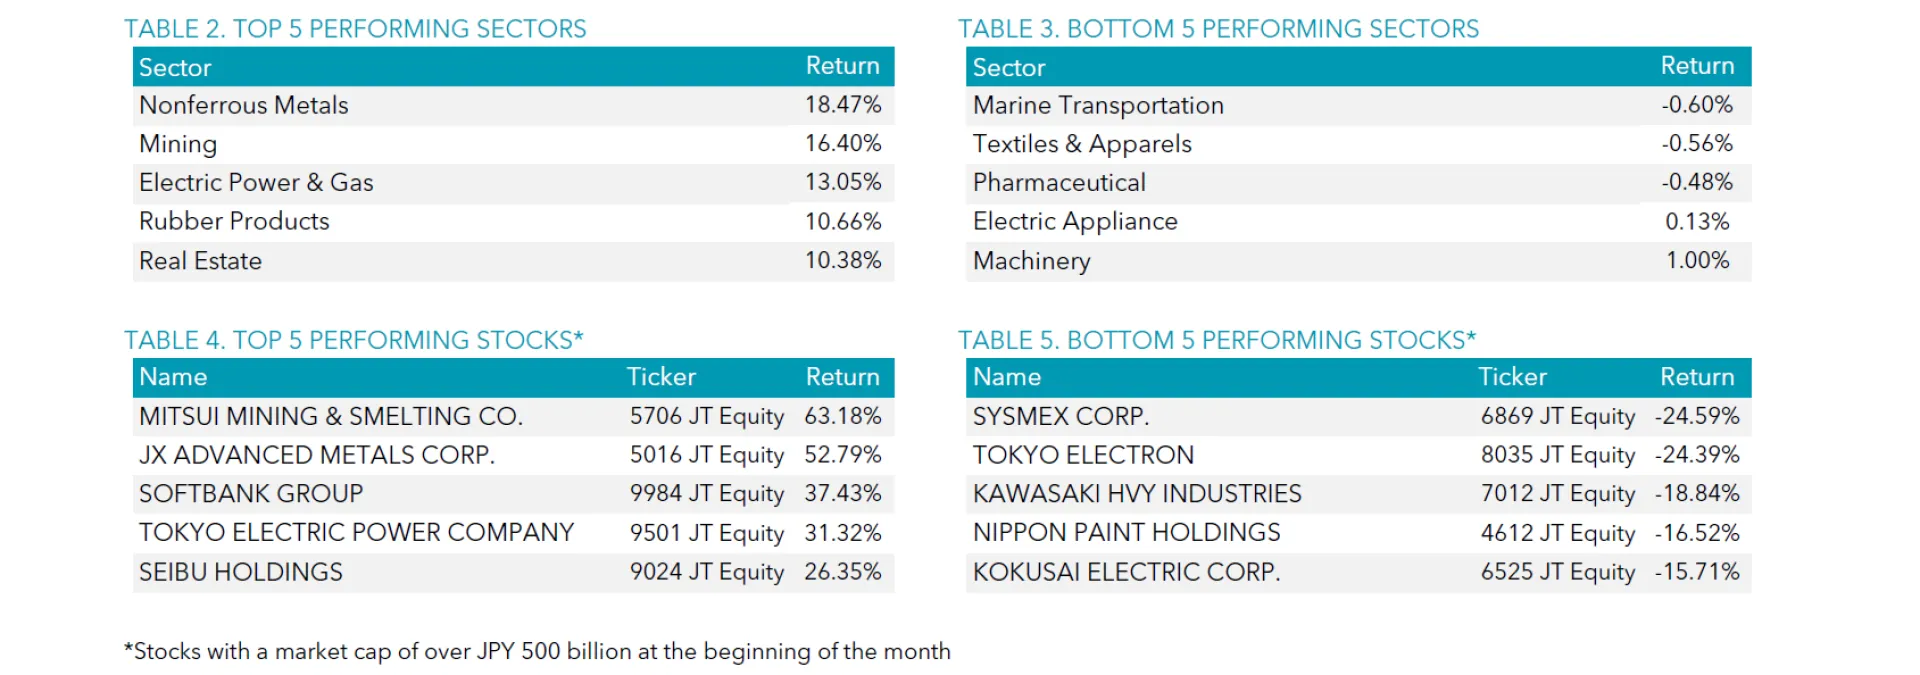Image resolution: width=1920 pixels, height=675 pixels.
Task: Select Electric Power & Gas sector name
Action: point(256,183)
